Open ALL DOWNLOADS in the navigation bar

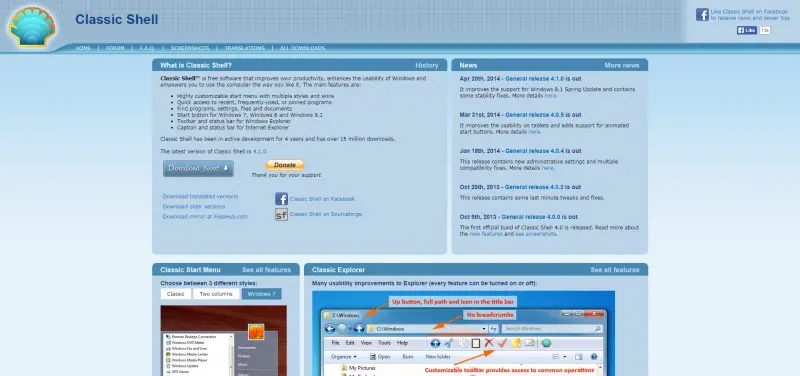point(303,48)
